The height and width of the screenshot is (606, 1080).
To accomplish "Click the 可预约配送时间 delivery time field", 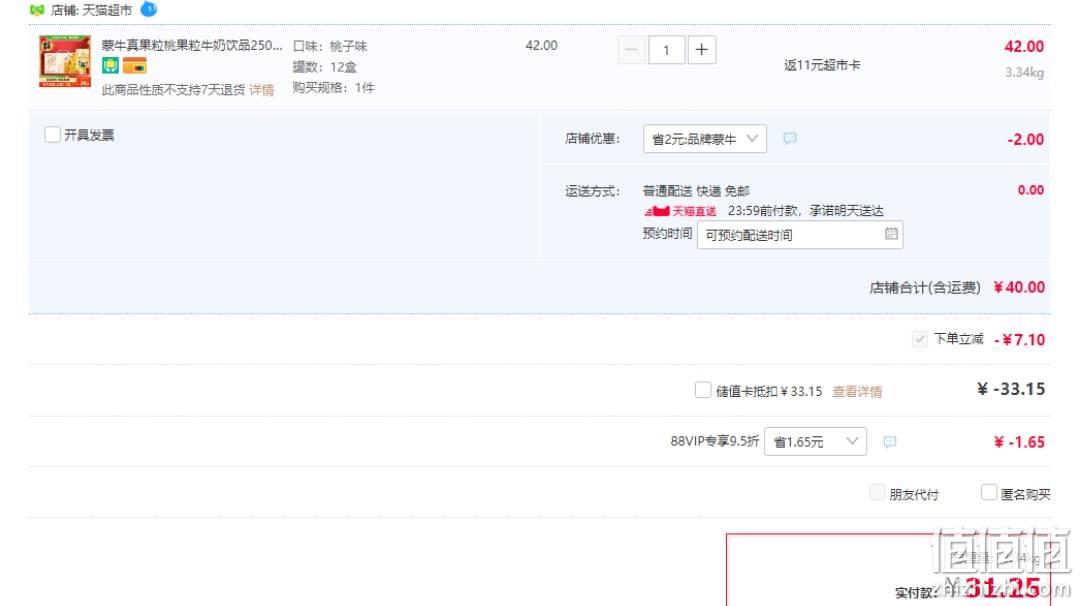I will (800, 235).
